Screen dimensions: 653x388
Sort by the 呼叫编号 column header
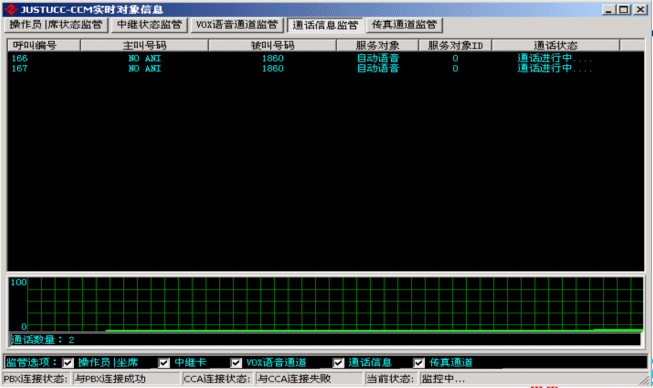pos(44,45)
